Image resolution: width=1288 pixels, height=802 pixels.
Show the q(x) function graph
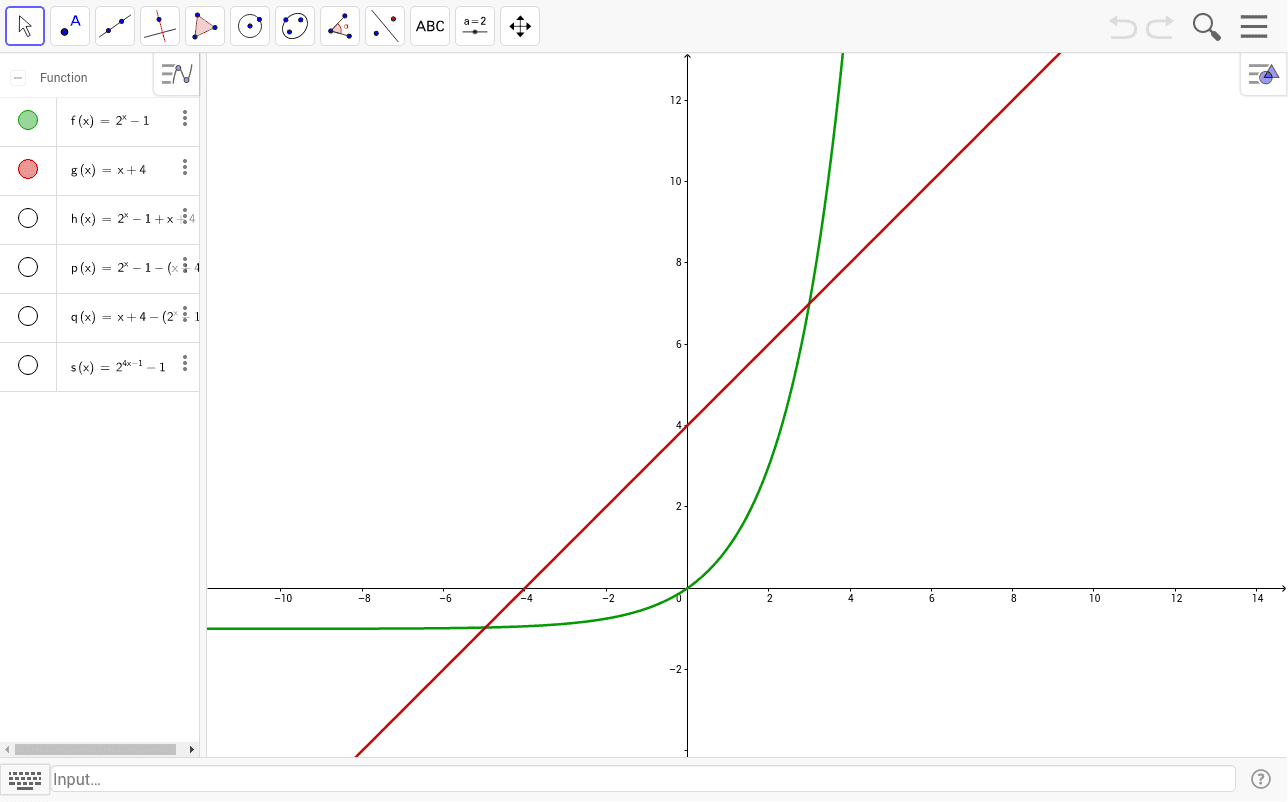[28, 316]
